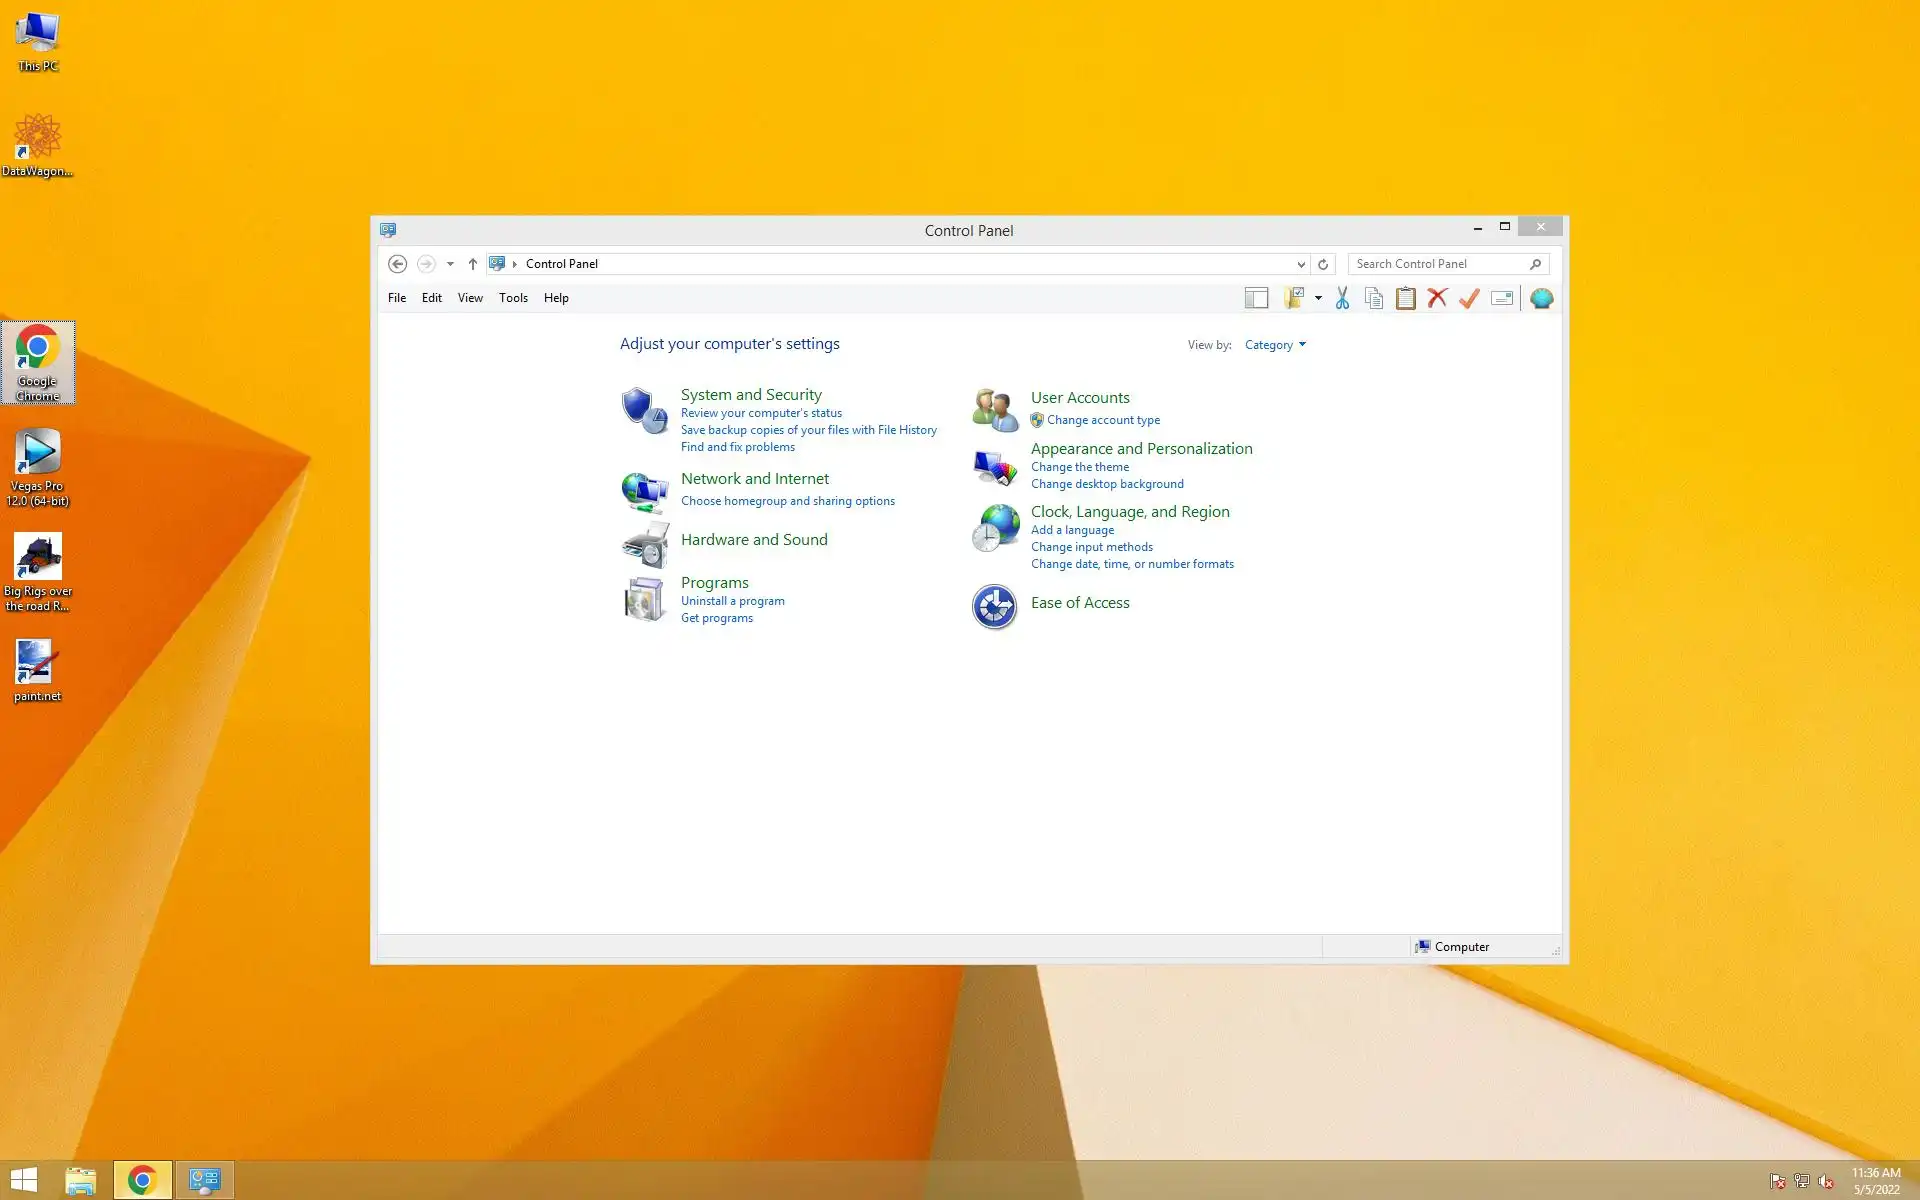This screenshot has width=1920, height=1200.
Task: Click the Cut scissors toolbar icon
Action: click(x=1342, y=298)
